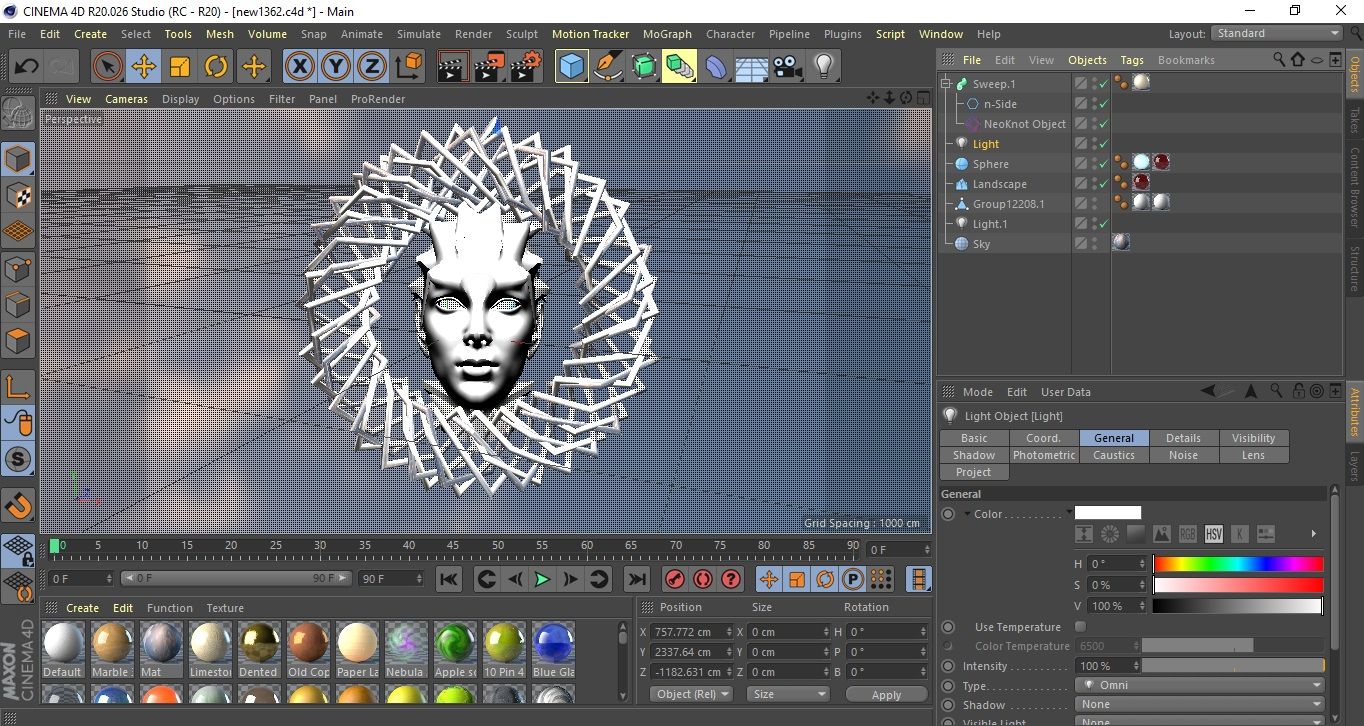Image resolution: width=1364 pixels, height=726 pixels.
Task: Click on the Intensity slider bar
Action: click(1234, 666)
